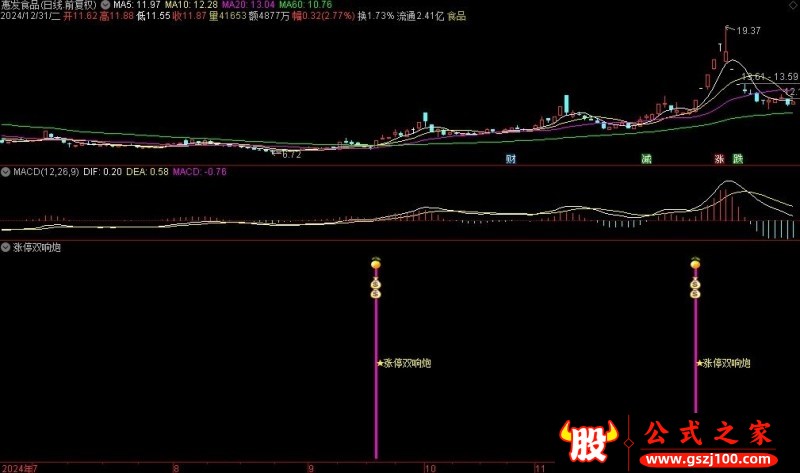Image resolution: width=800 pixels, height=473 pixels.
Task: Expand the 涨停双响炮 indicator dropdown arrow
Action: (x=6, y=247)
